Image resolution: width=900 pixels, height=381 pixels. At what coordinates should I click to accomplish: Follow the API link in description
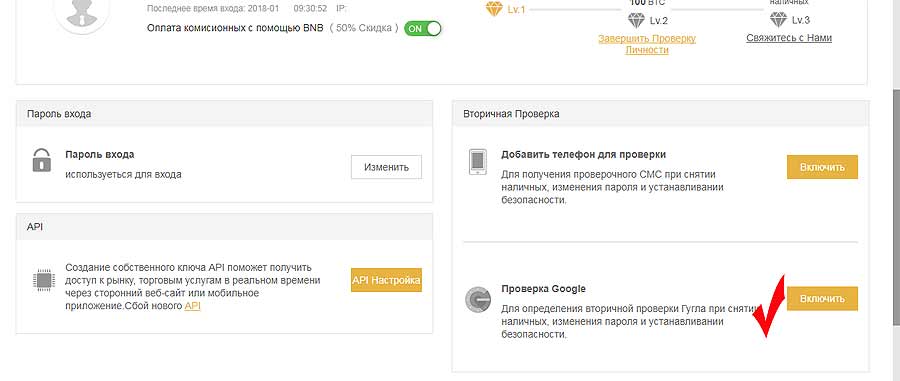pos(192,306)
